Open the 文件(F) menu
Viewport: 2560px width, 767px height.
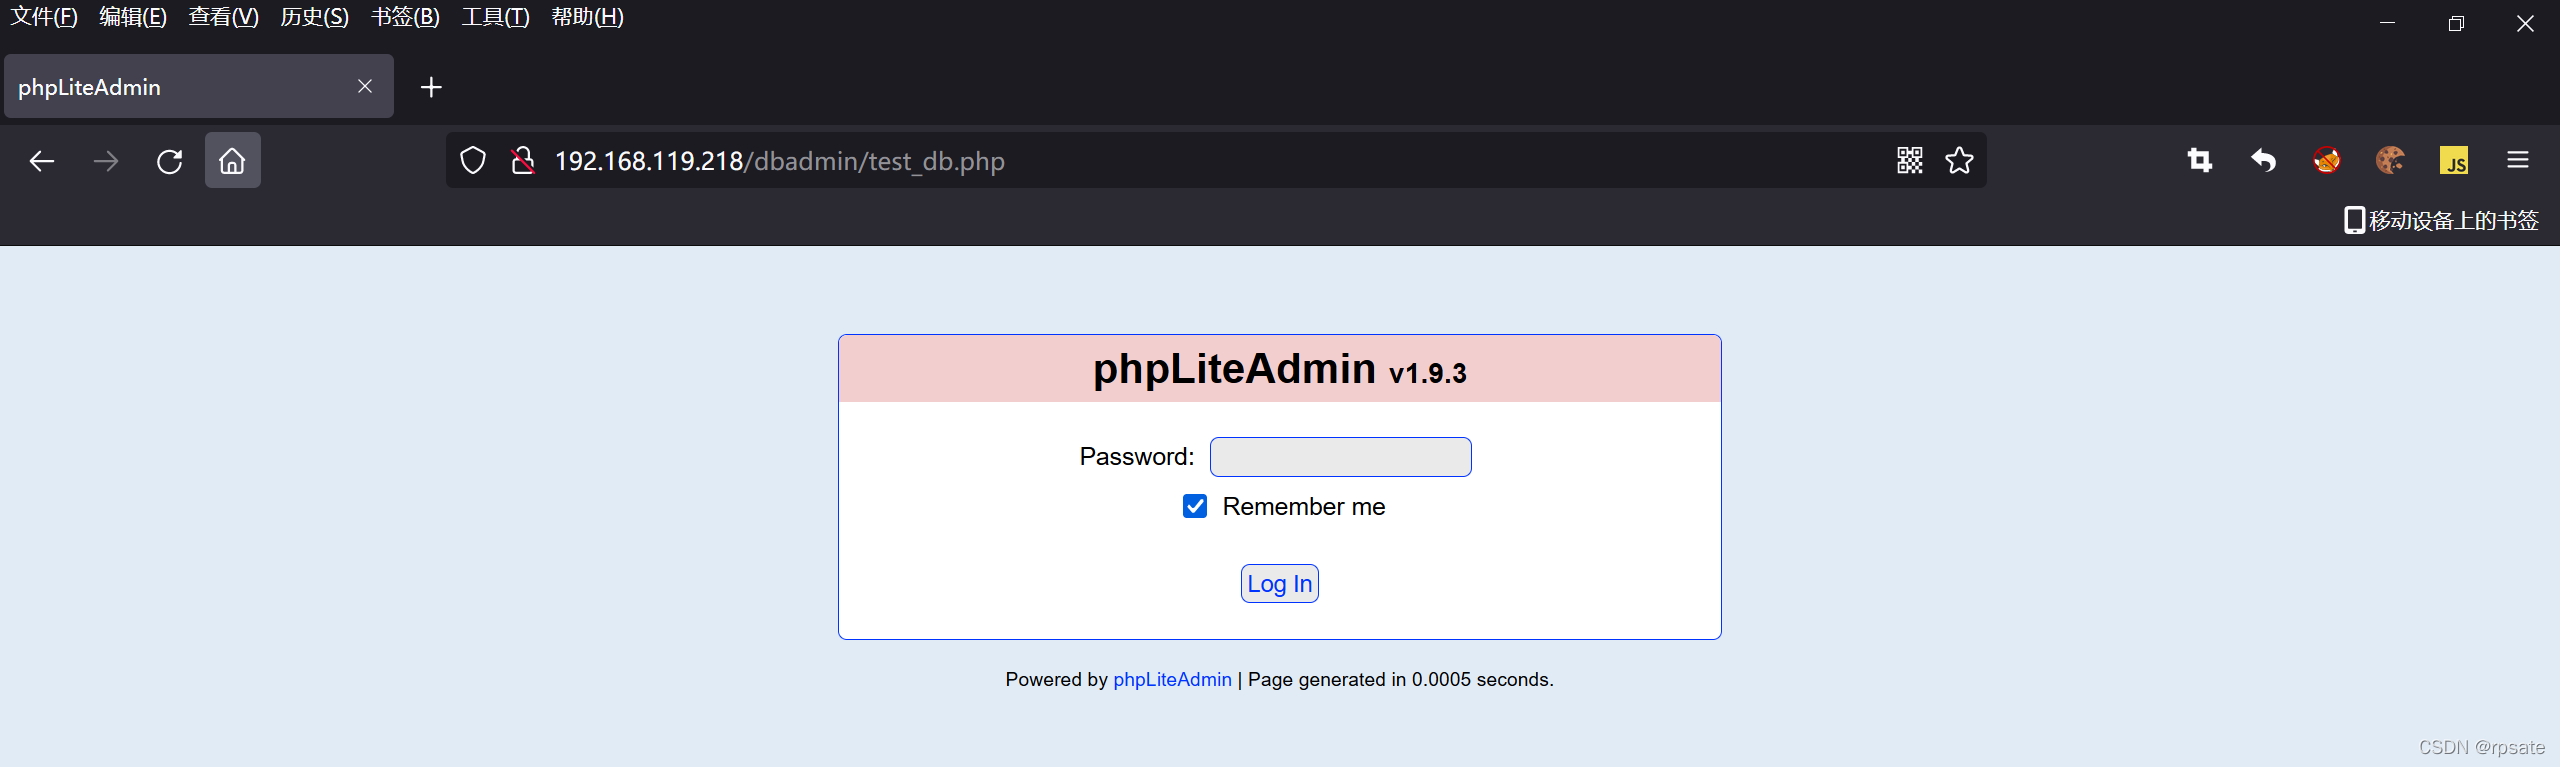click(x=44, y=17)
